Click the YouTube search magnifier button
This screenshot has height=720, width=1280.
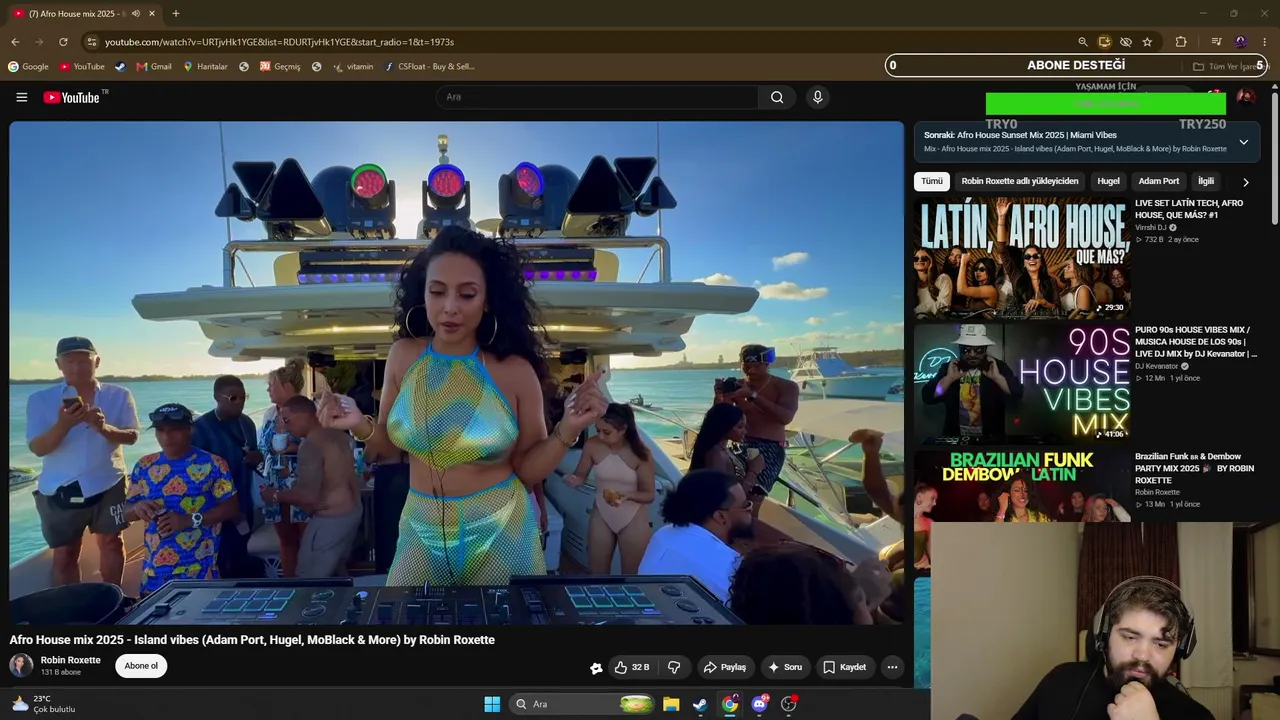click(777, 97)
